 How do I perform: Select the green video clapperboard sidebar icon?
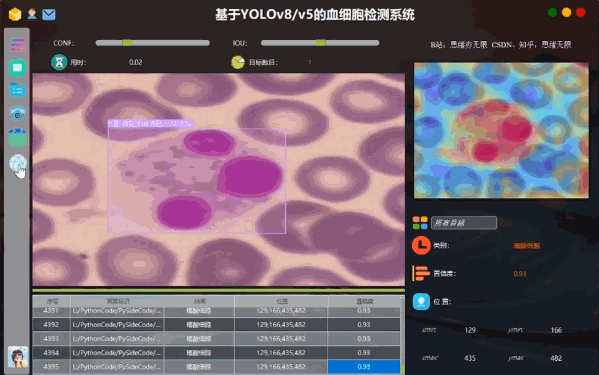coord(18,137)
